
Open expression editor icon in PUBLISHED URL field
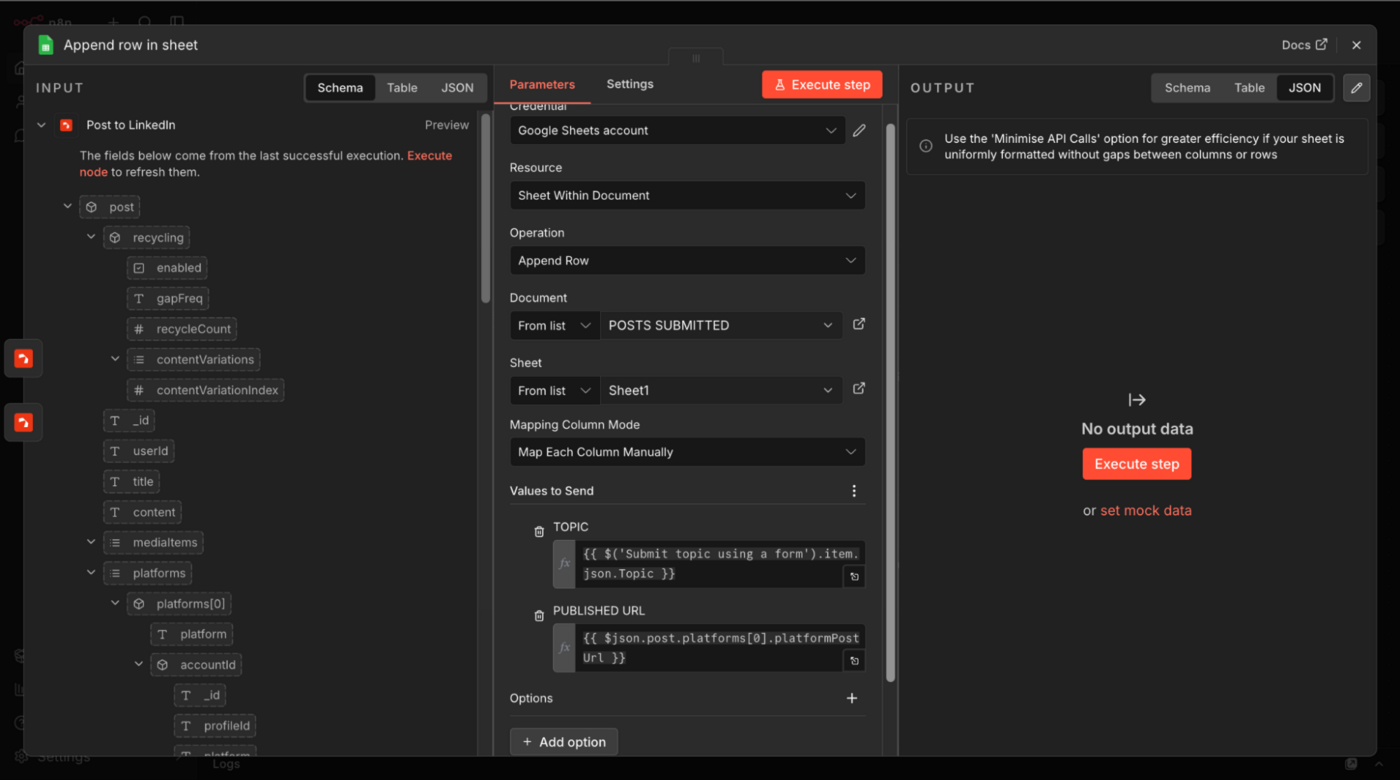(x=854, y=661)
